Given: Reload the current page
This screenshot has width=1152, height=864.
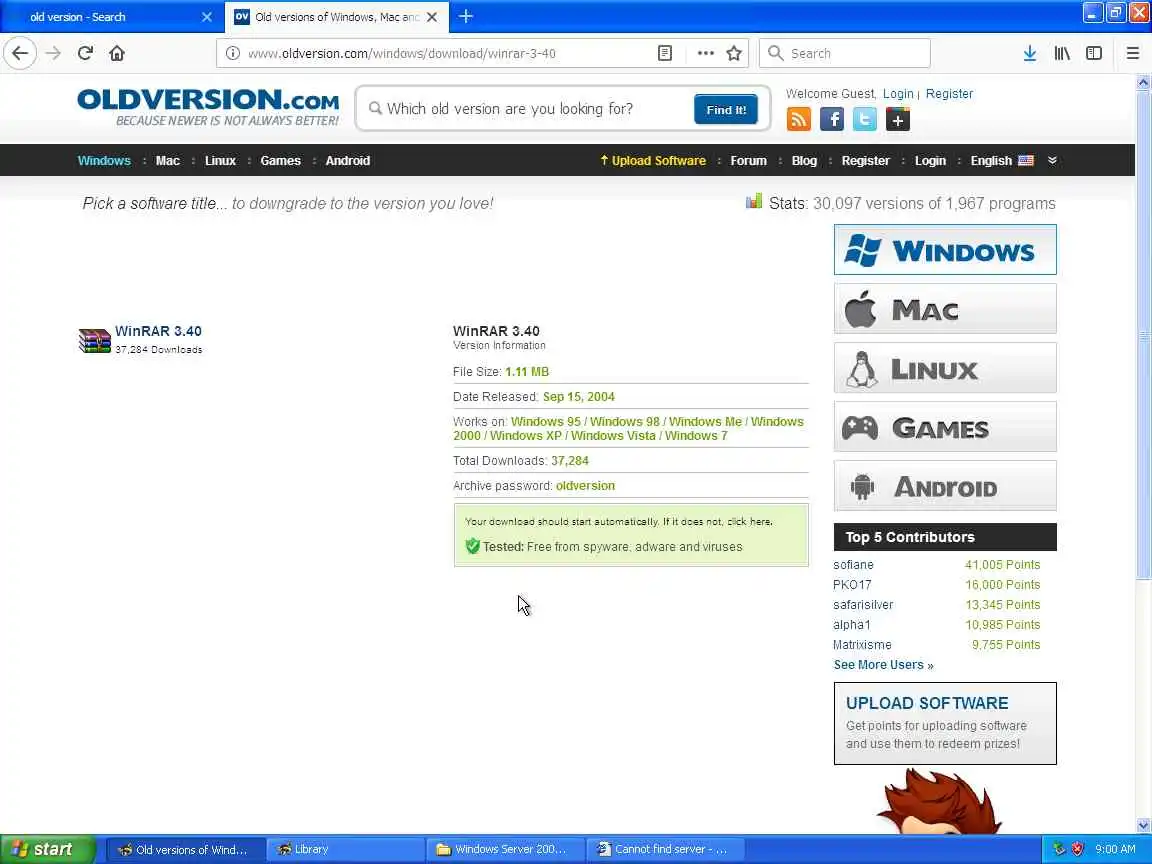Looking at the screenshot, I should coord(85,53).
